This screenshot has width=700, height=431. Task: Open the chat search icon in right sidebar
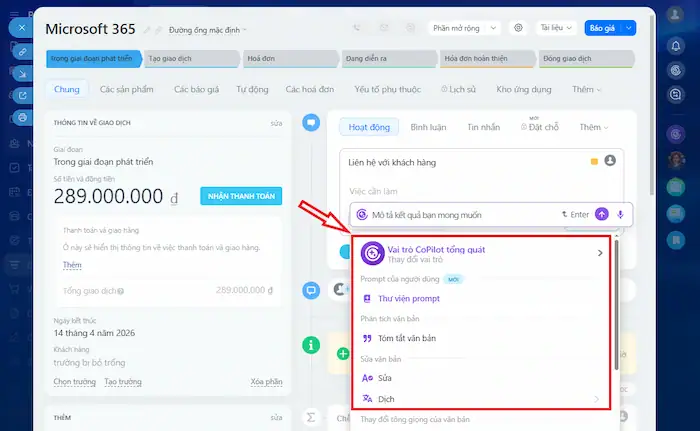click(676, 94)
